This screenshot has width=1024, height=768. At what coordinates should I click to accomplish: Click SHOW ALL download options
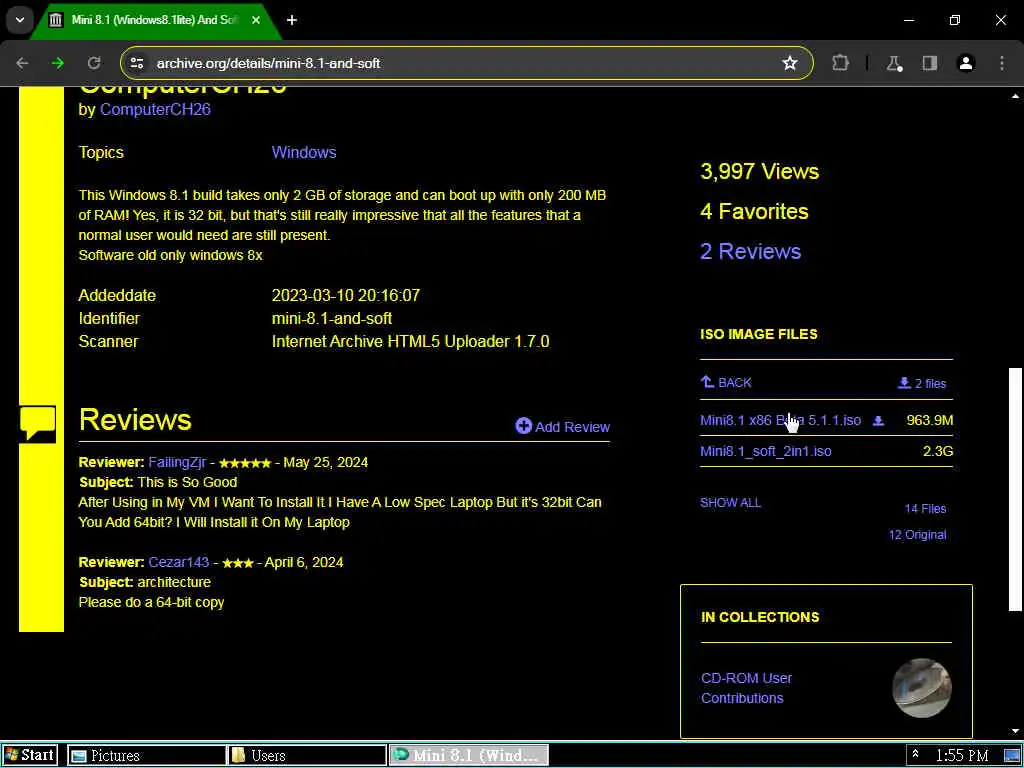coord(730,503)
